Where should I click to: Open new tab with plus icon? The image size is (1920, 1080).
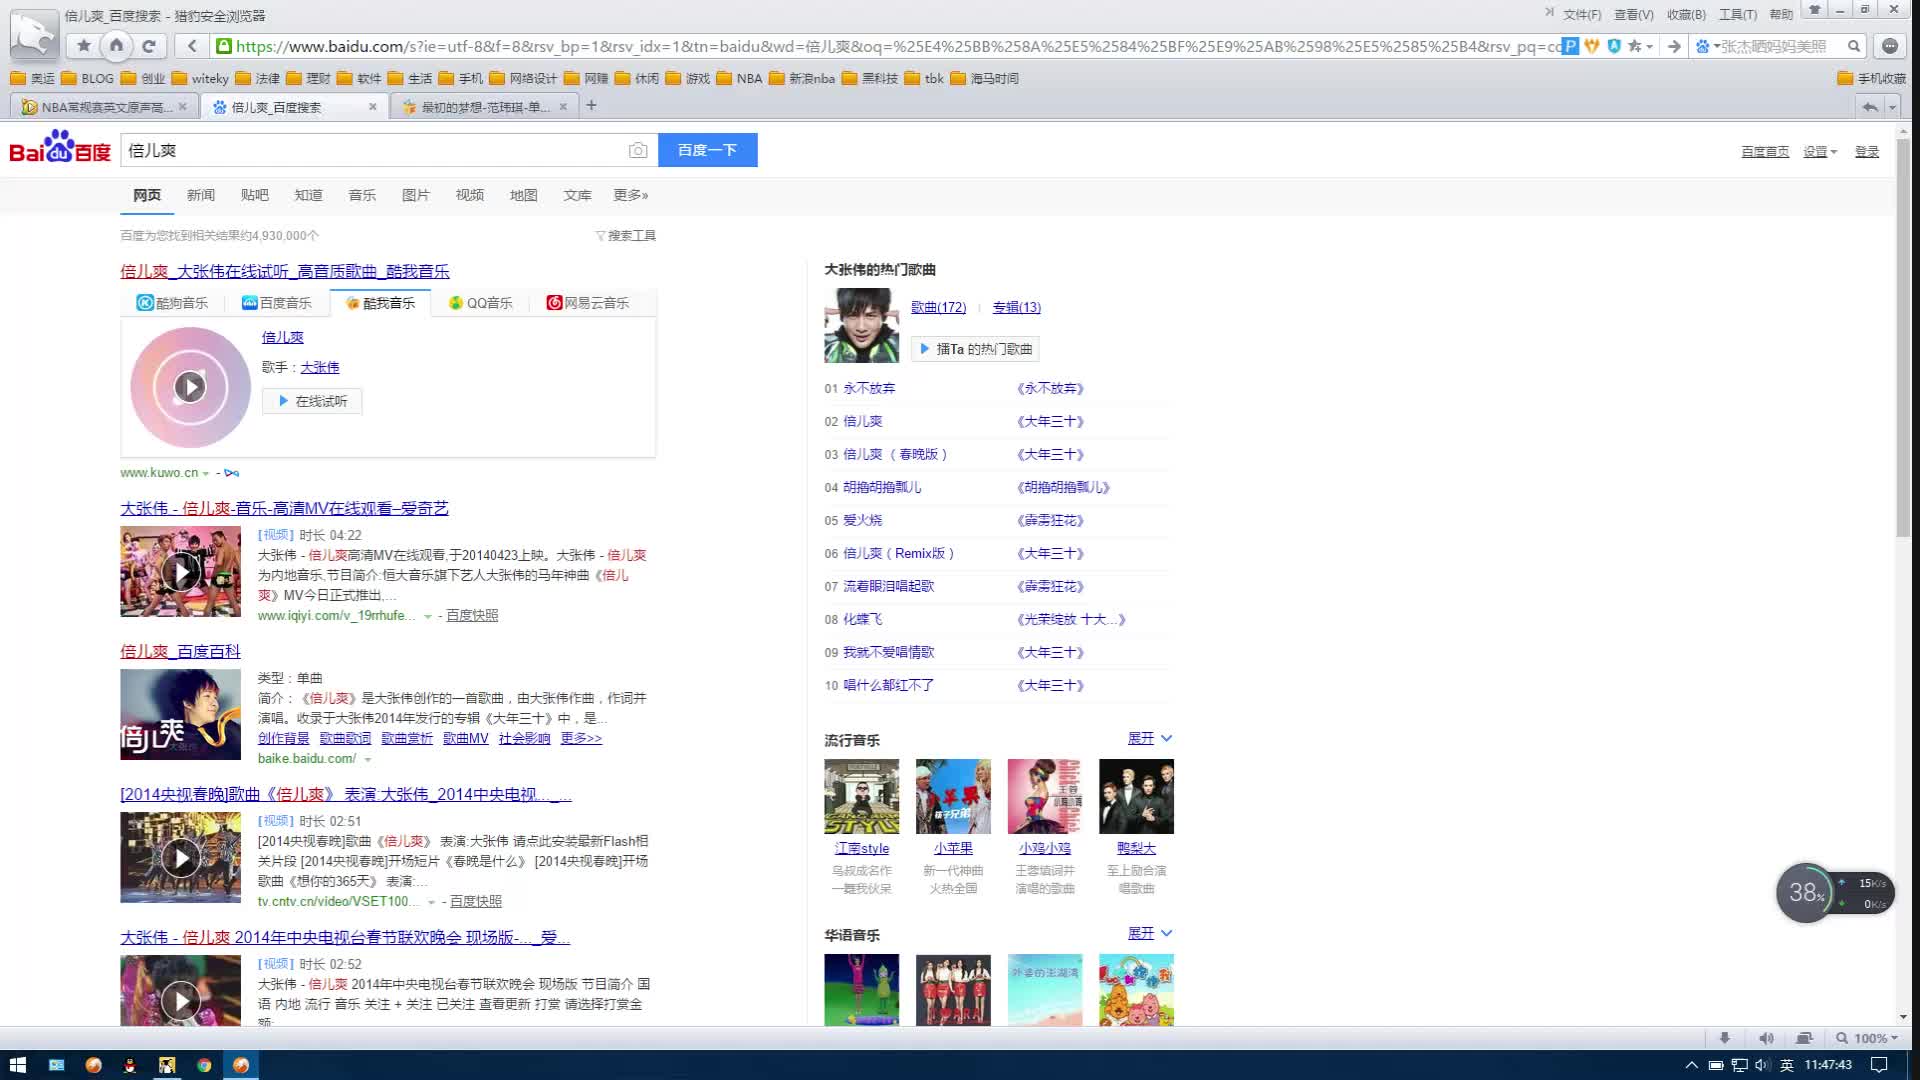pos(591,105)
